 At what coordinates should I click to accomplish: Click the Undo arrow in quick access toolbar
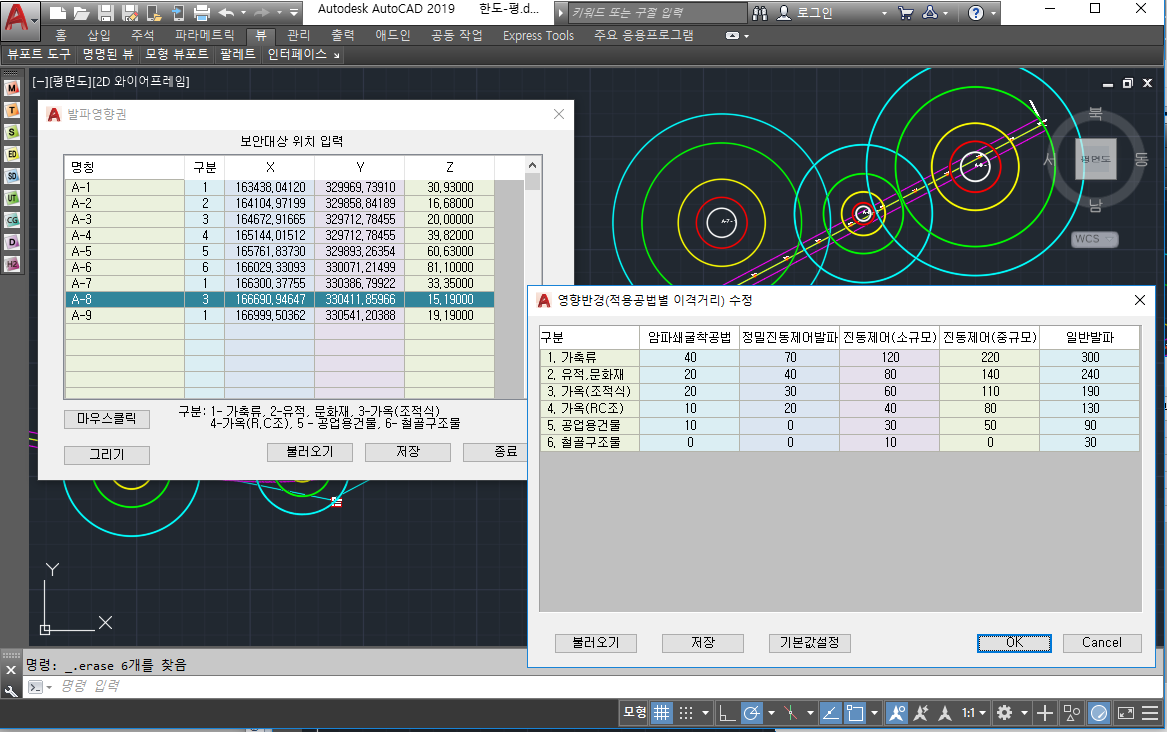226,13
